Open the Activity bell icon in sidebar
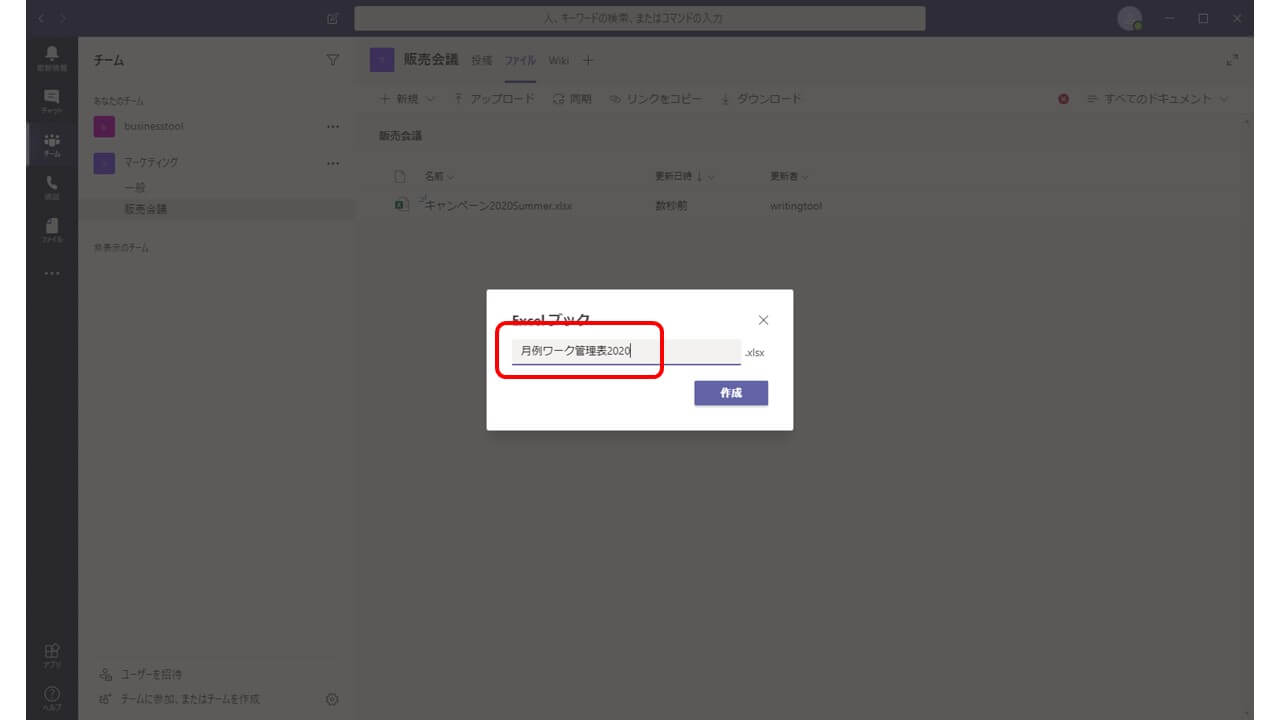This screenshot has height=720, width=1280. pos(52,57)
